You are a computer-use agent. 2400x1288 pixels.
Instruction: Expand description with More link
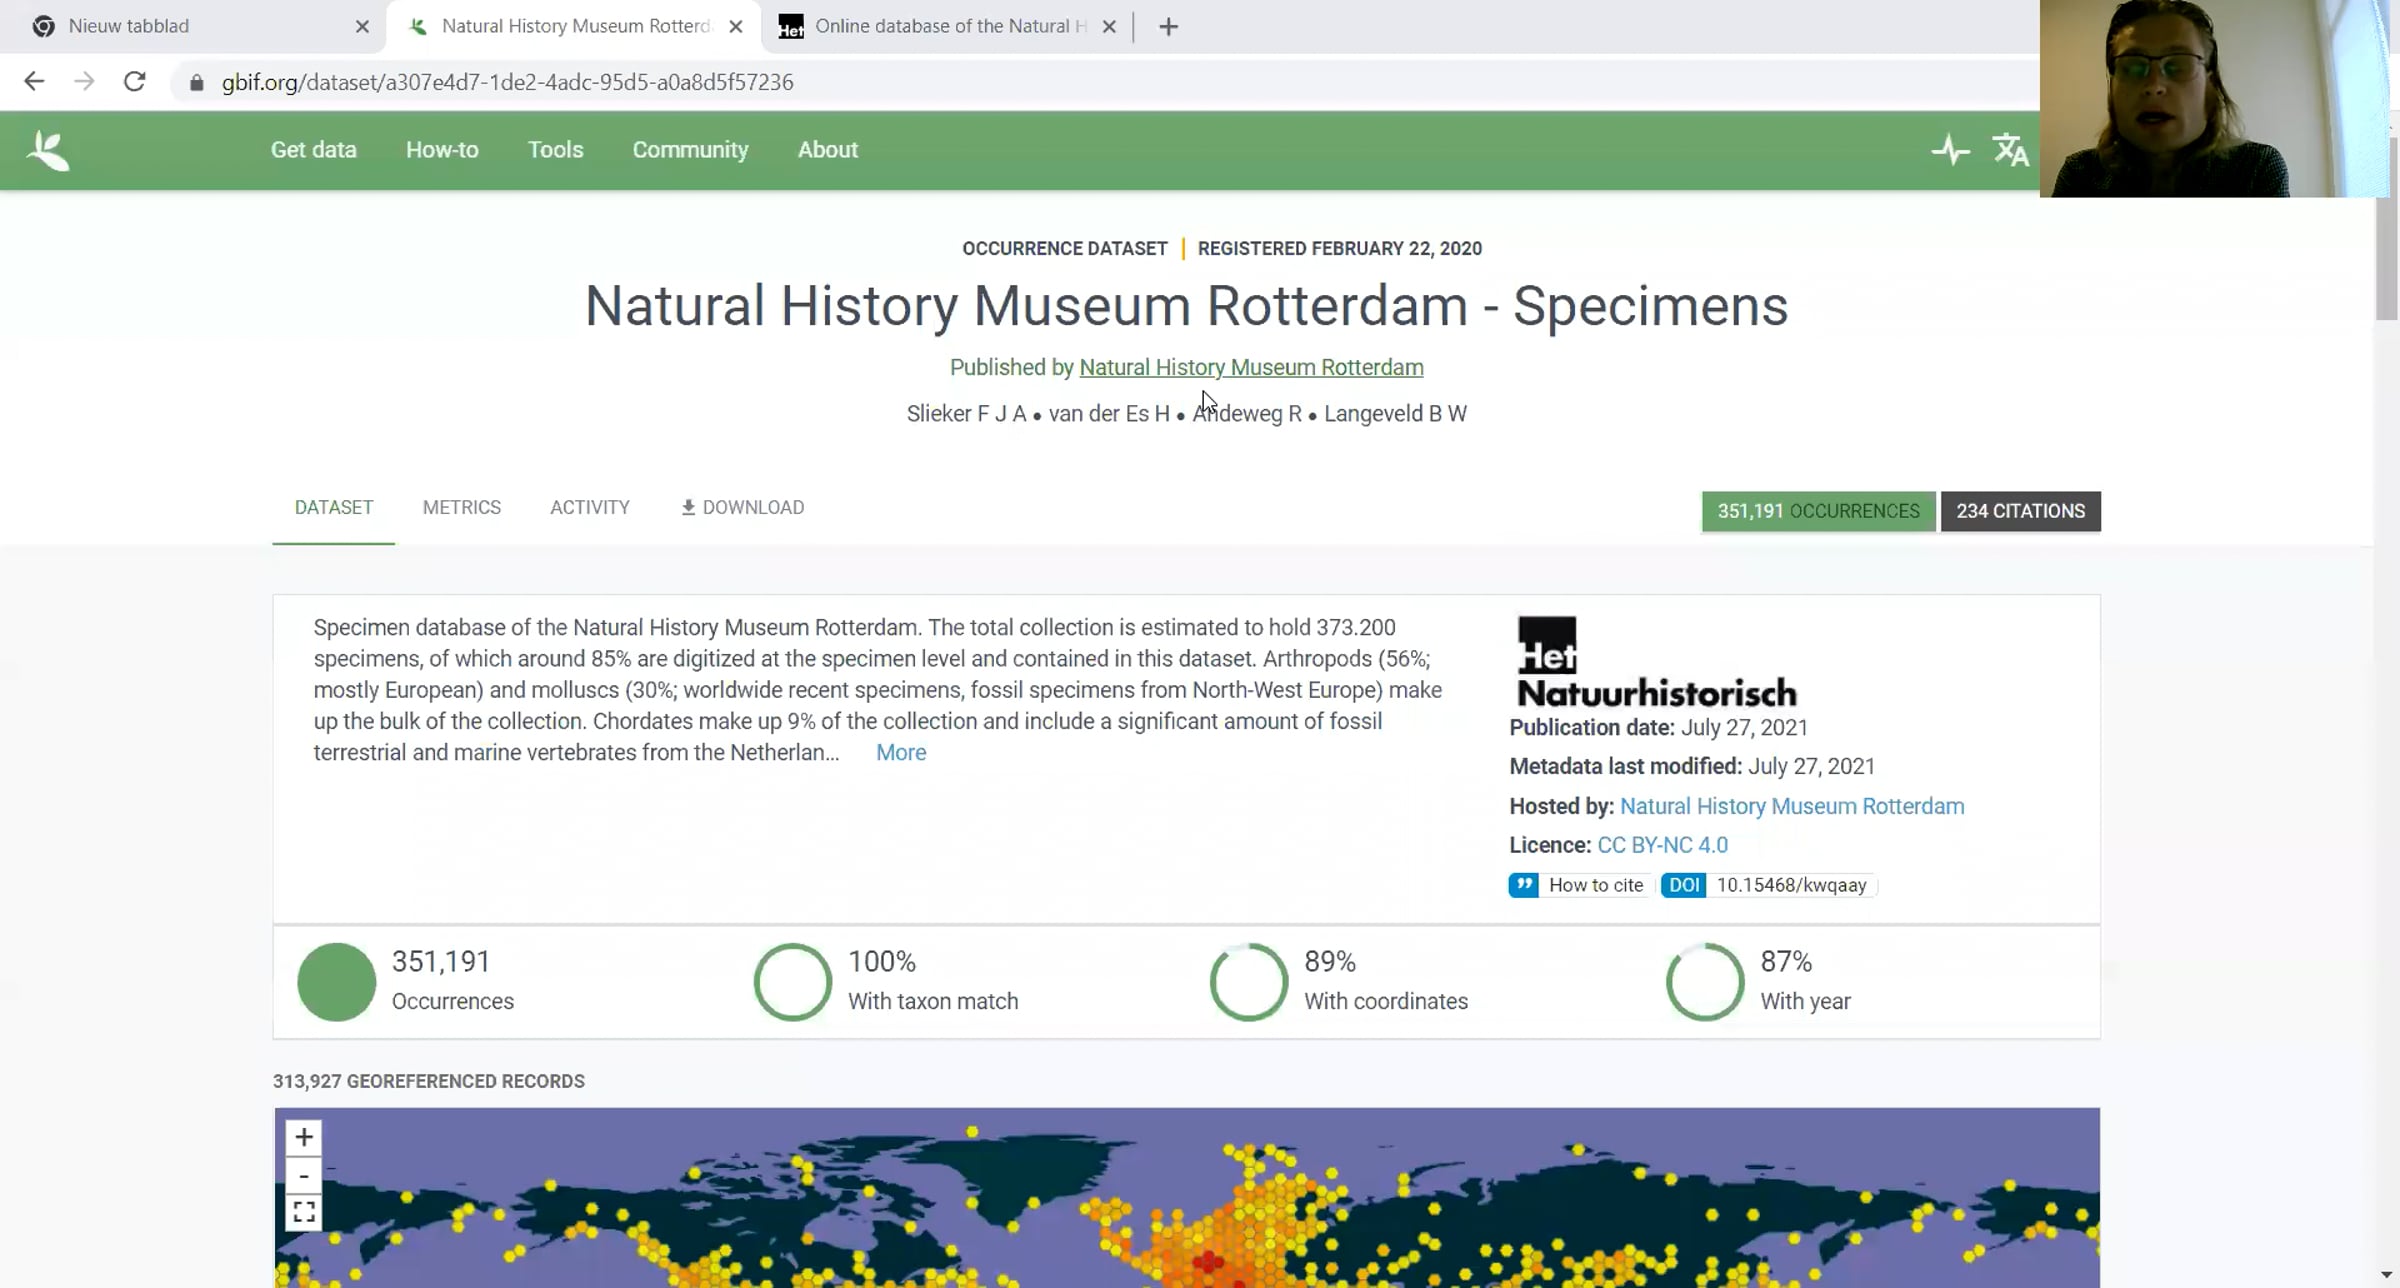tap(900, 753)
